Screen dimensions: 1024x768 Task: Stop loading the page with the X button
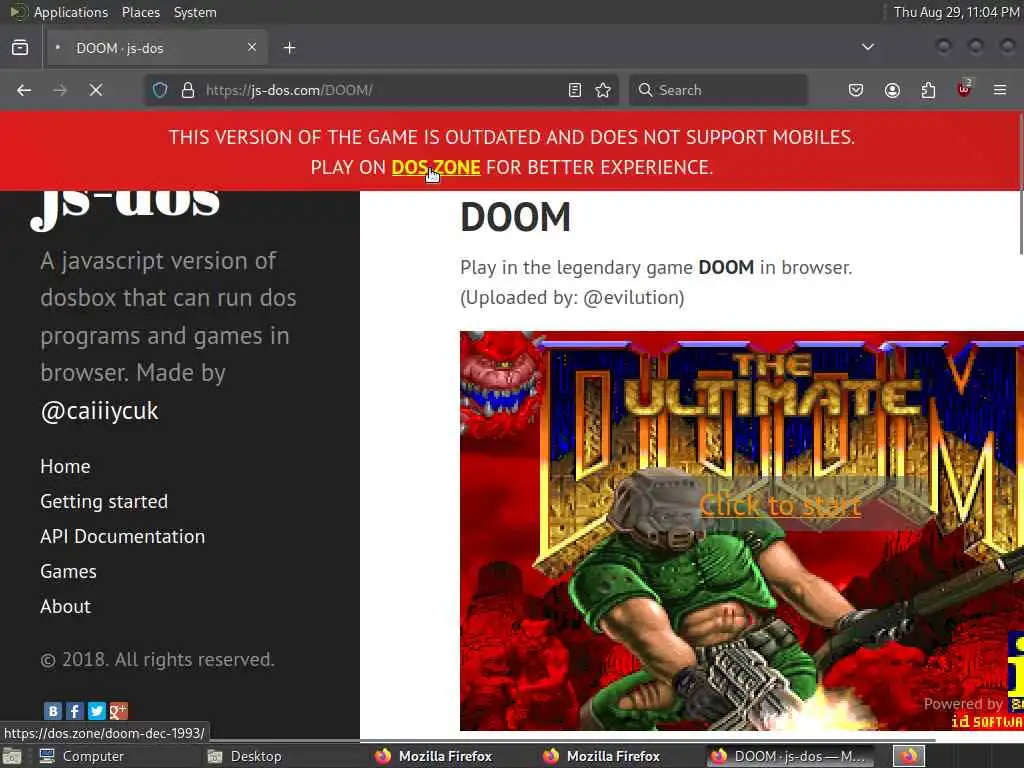96,90
